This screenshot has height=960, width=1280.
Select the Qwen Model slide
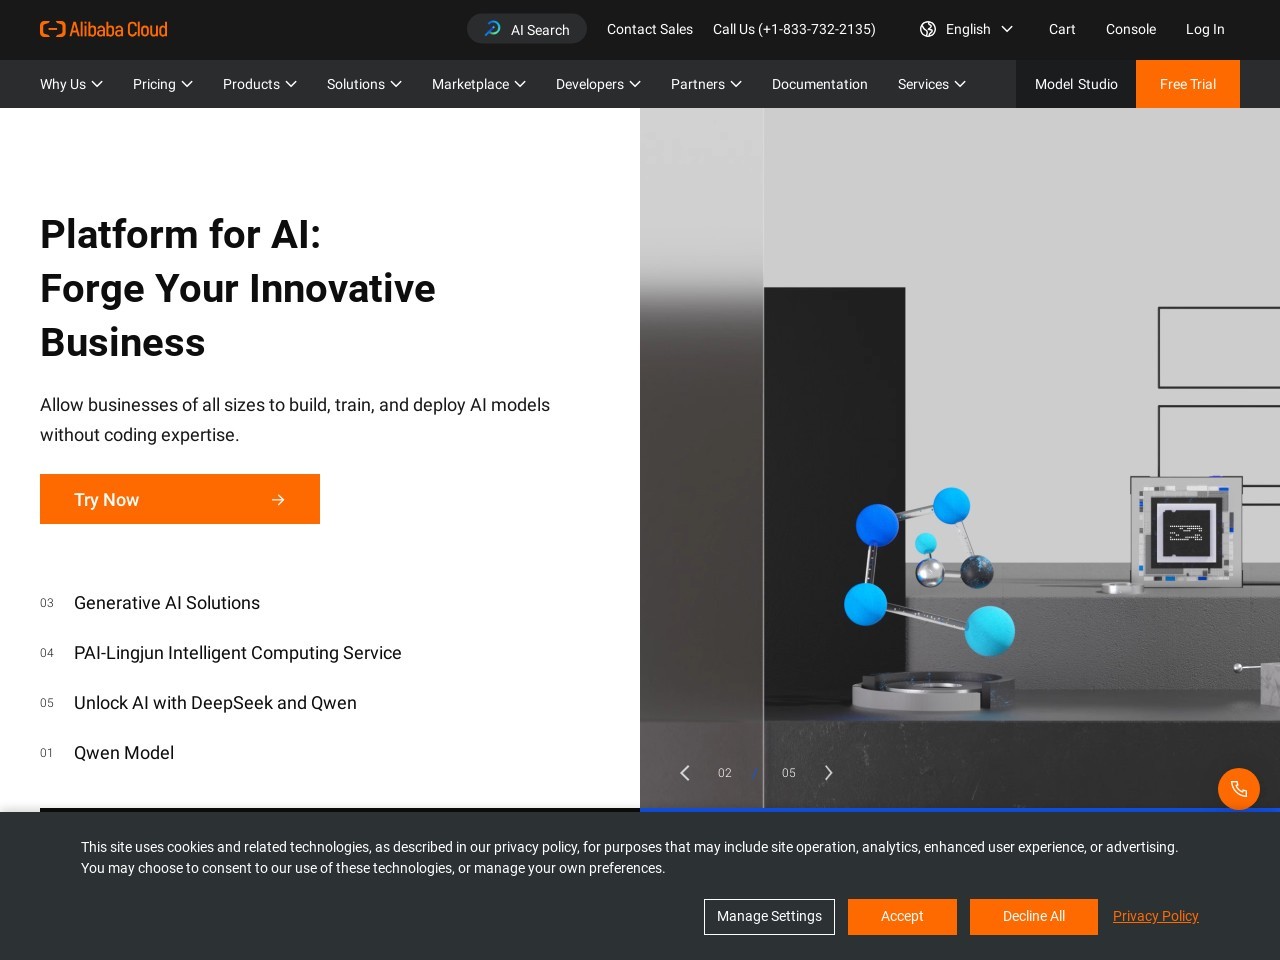tap(124, 753)
